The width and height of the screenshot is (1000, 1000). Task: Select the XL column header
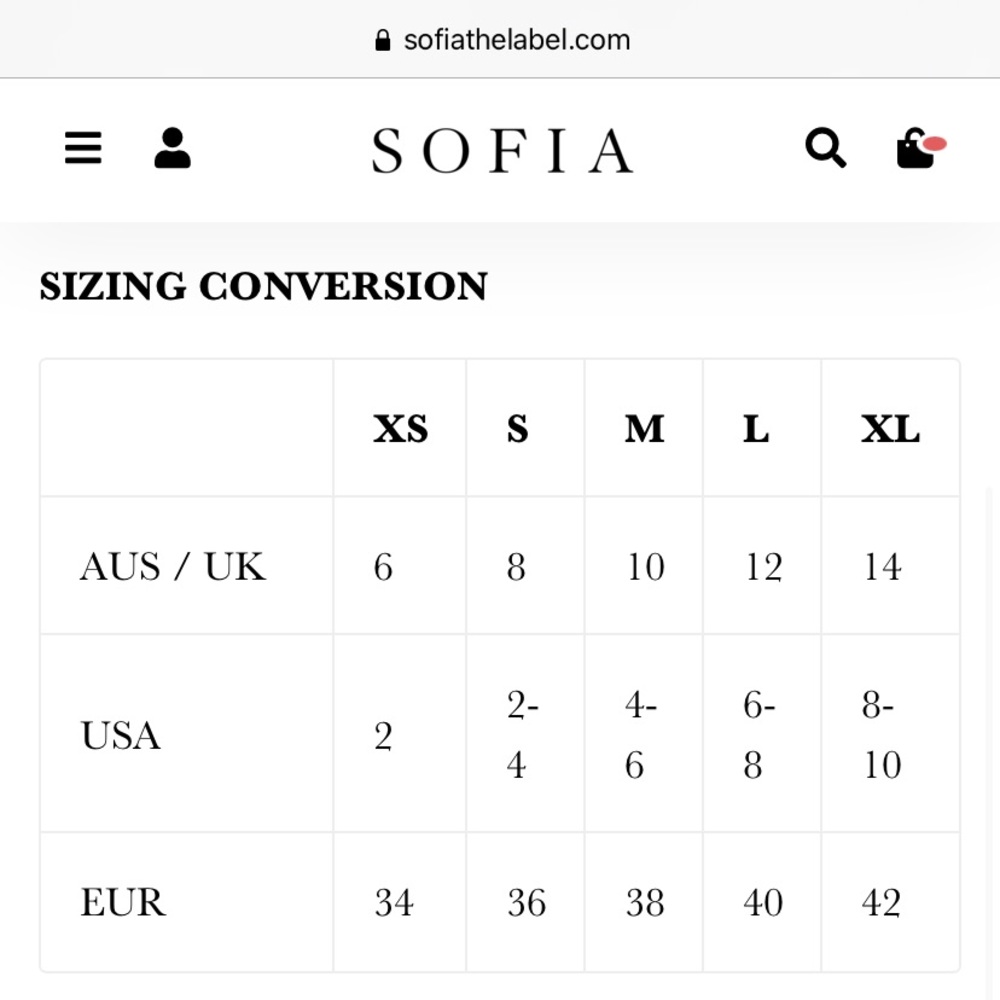coord(890,429)
